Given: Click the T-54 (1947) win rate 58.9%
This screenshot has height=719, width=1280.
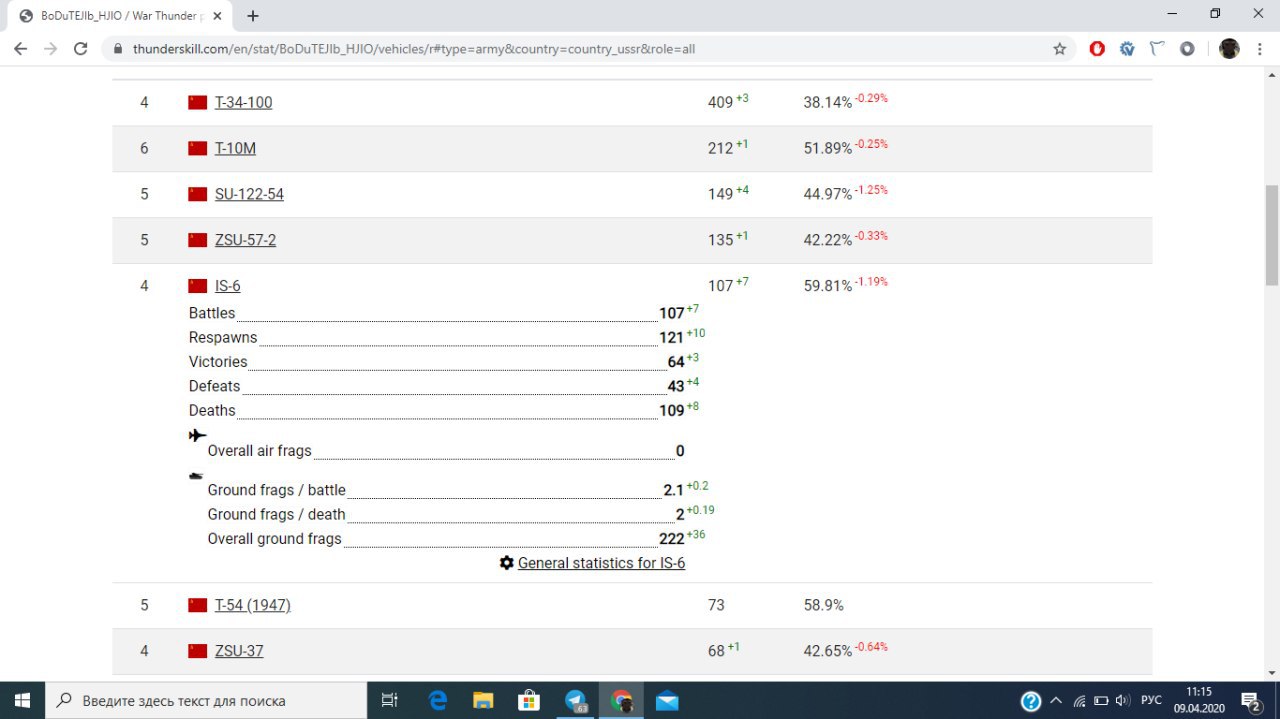Looking at the screenshot, I should tap(824, 605).
